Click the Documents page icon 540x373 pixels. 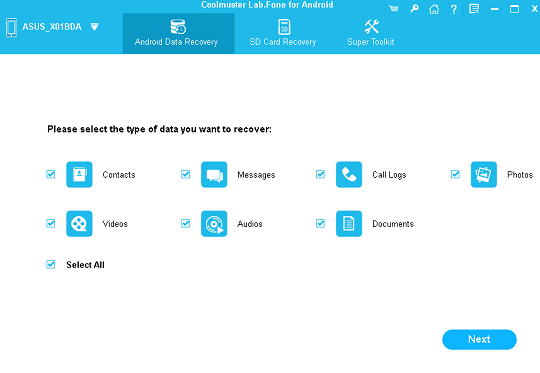(x=349, y=224)
